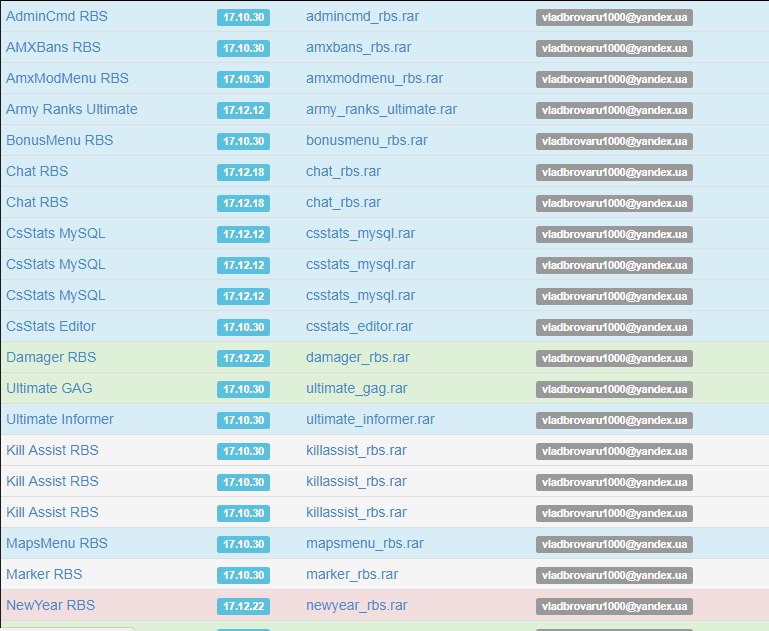Viewport: 769px width, 631px height.
Task: Open the BonusMenu RBS plugin link
Action: [60, 140]
